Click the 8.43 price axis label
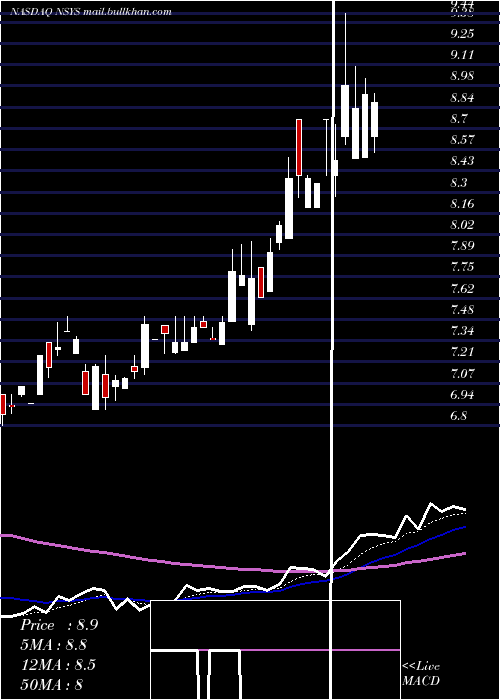The image size is (500, 700). click(x=462, y=161)
